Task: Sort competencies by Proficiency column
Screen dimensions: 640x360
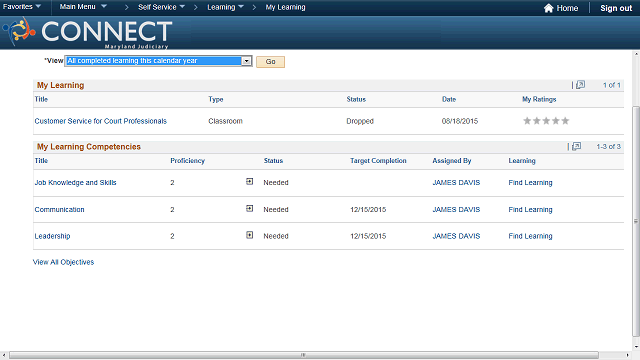Action: click(x=187, y=161)
